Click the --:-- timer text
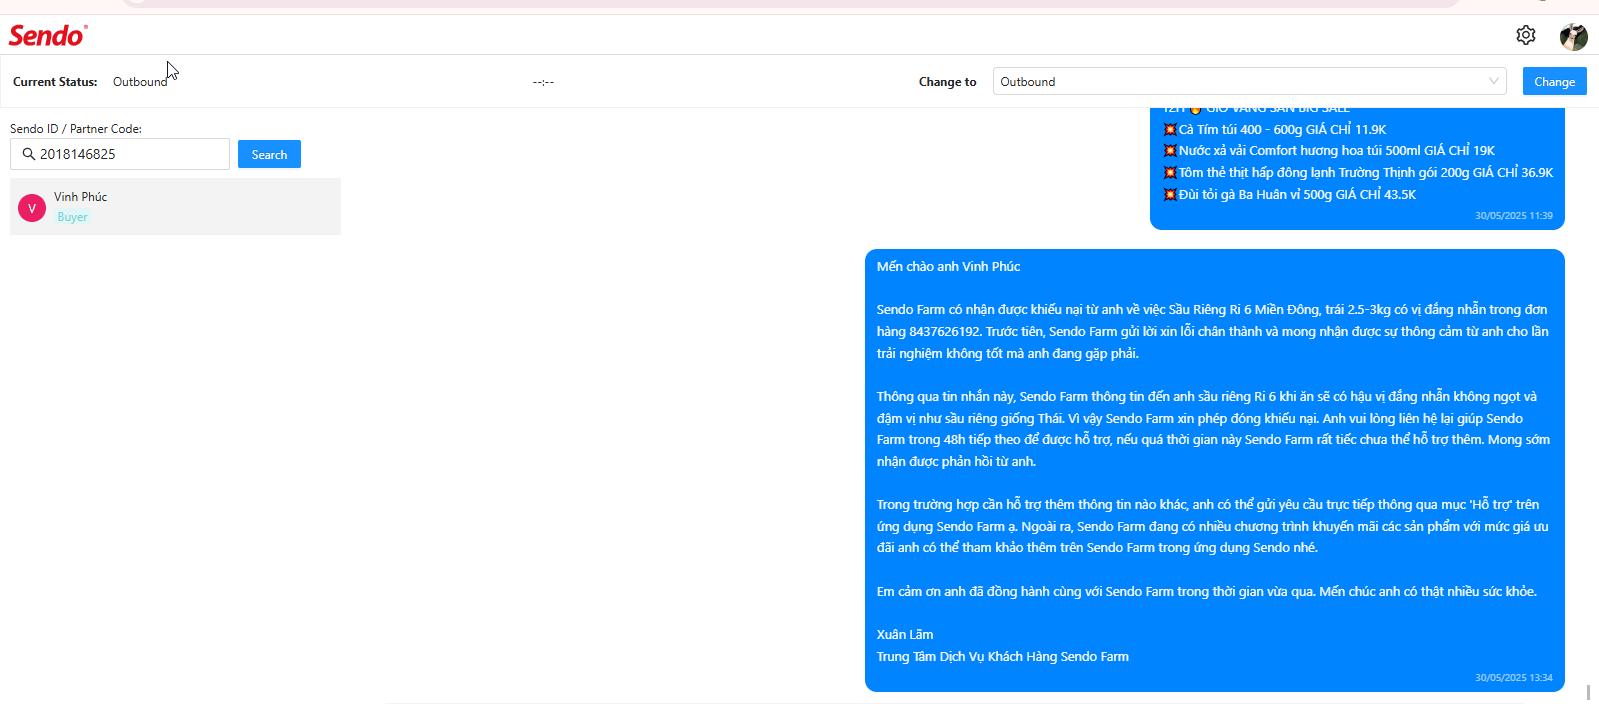The height and width of the screenshot is (704, 1599). point(543,82)
